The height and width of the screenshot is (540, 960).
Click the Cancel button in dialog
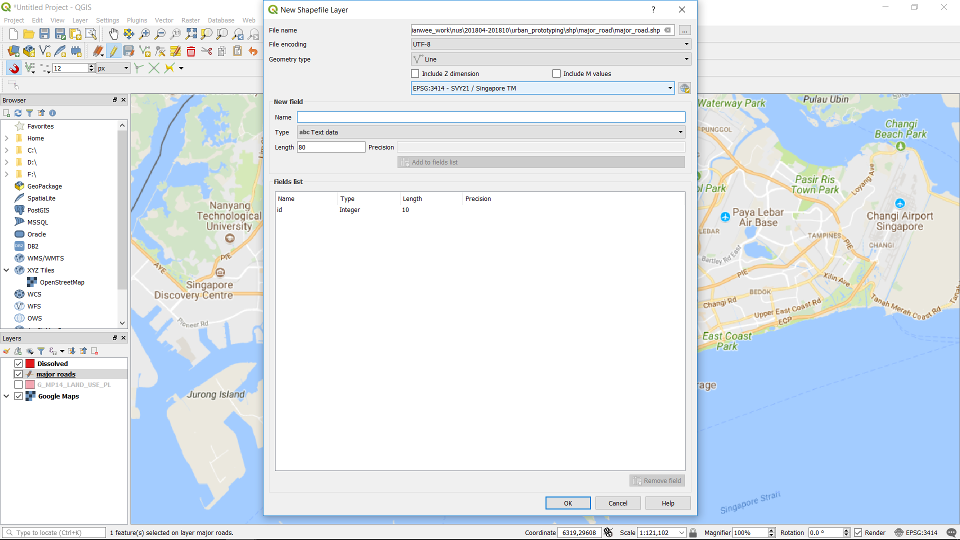[x=618, y=503]
